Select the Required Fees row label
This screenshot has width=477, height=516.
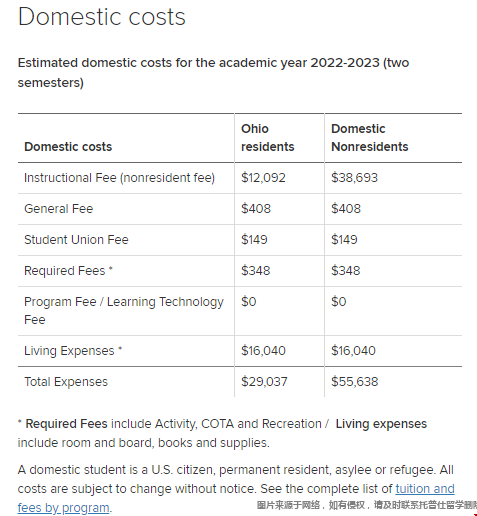(68, 271)
